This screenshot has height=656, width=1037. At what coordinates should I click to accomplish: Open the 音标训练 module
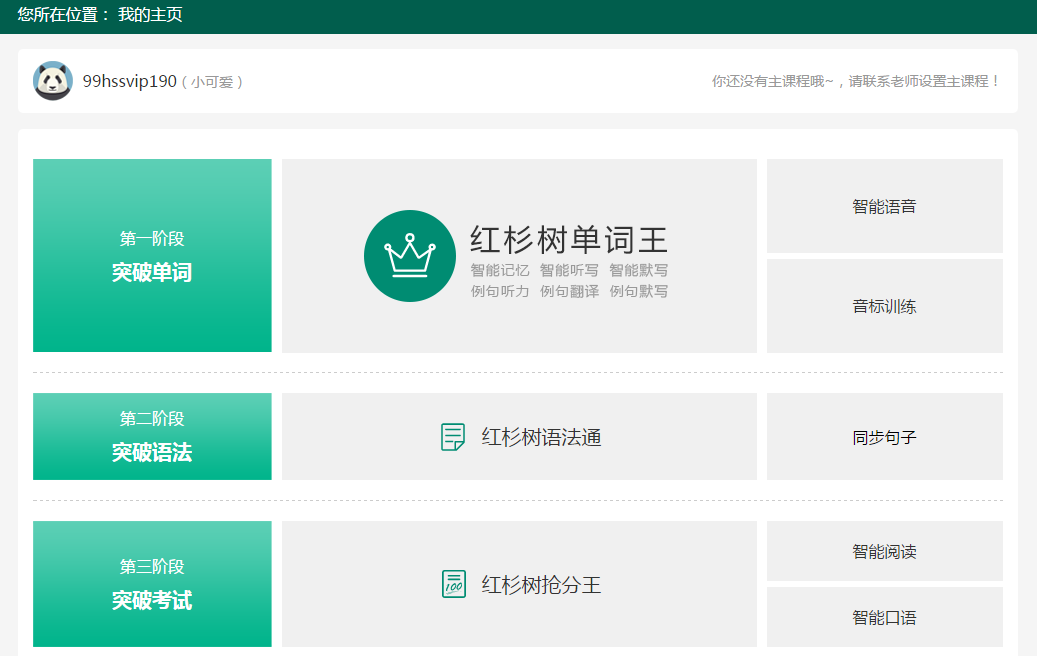pos(884,306)
